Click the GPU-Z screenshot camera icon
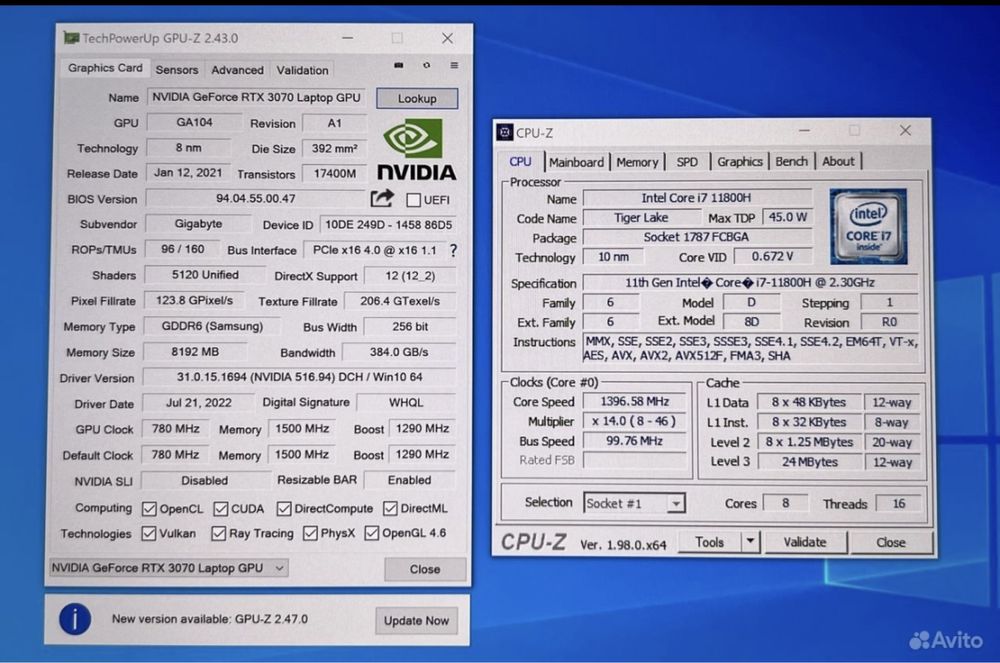The image size is (1000, 663). pos(399,65)
